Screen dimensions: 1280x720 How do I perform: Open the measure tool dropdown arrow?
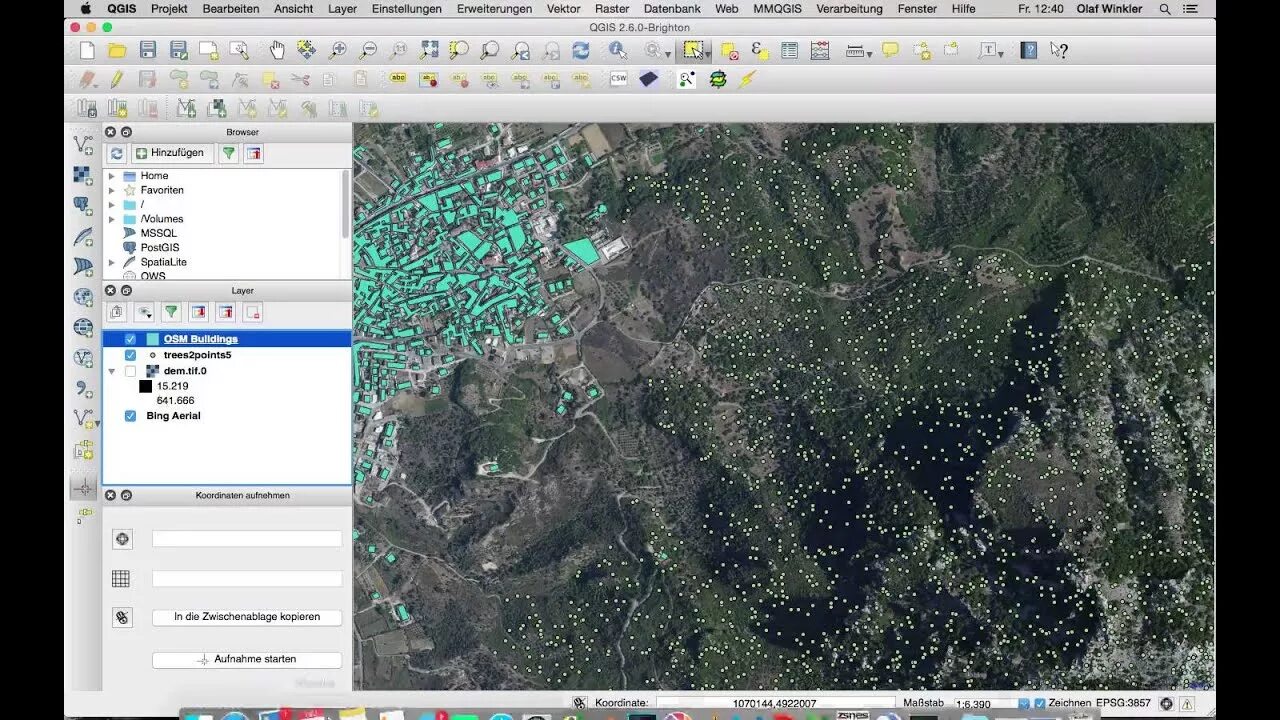pos(870,52)
